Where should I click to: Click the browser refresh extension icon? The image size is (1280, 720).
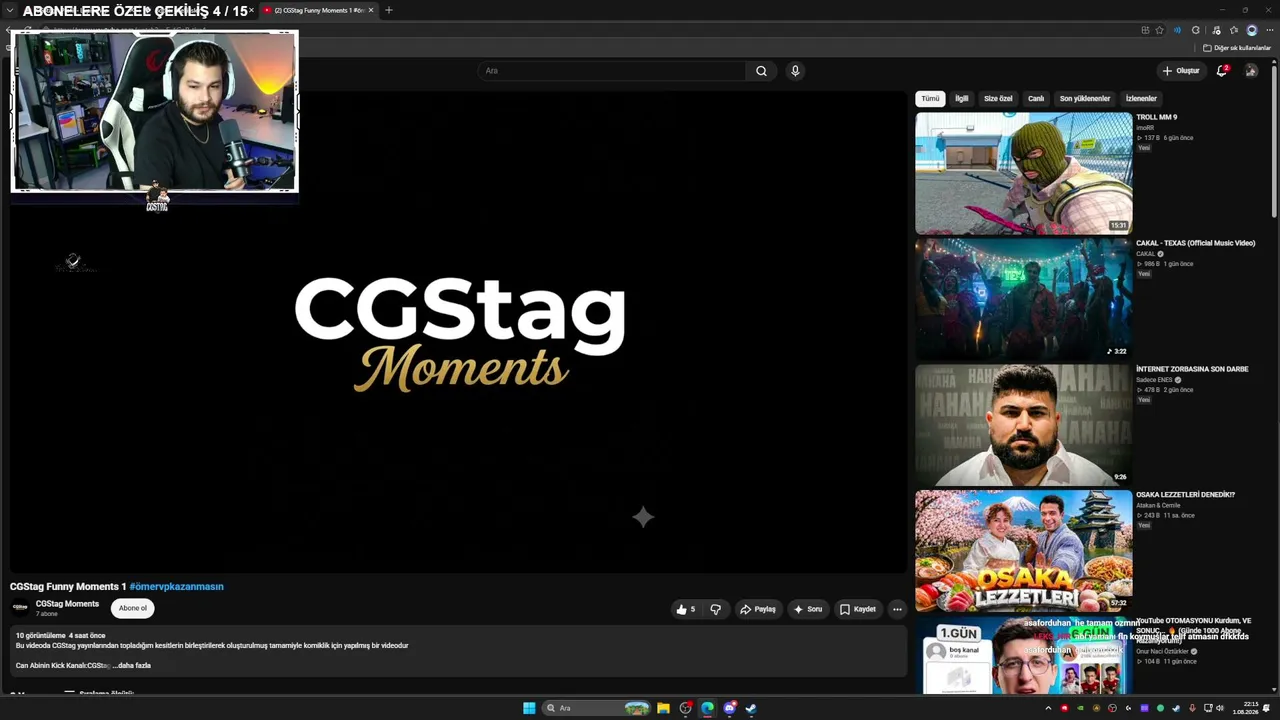1196,30
